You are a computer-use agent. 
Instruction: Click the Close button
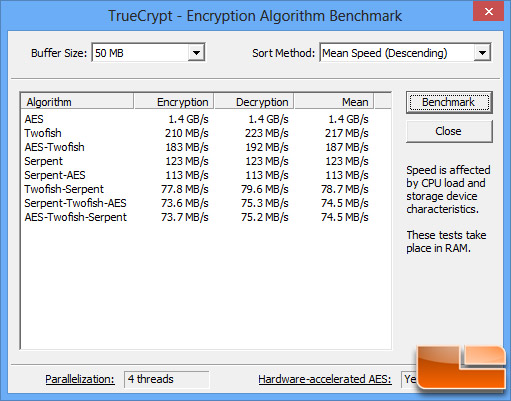click(x=449, y=131)
